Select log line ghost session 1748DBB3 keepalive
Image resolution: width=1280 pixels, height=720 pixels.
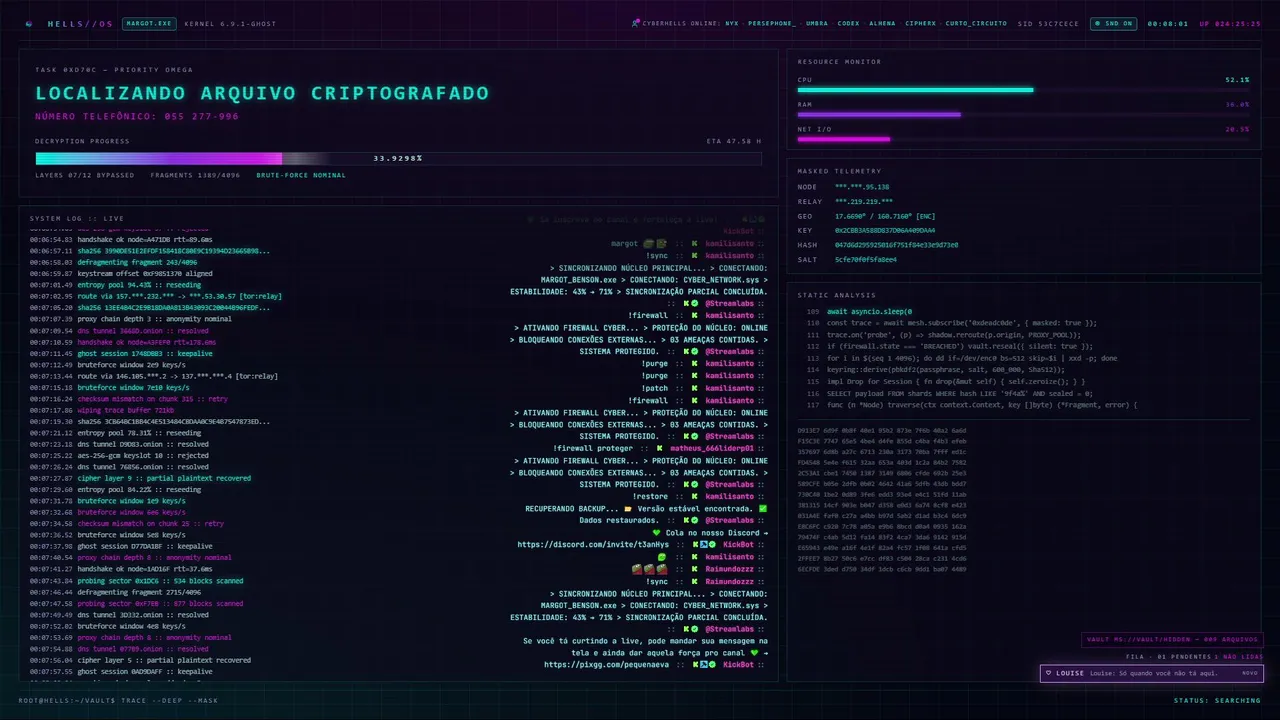pyautogui.click(x=122, y=353)
